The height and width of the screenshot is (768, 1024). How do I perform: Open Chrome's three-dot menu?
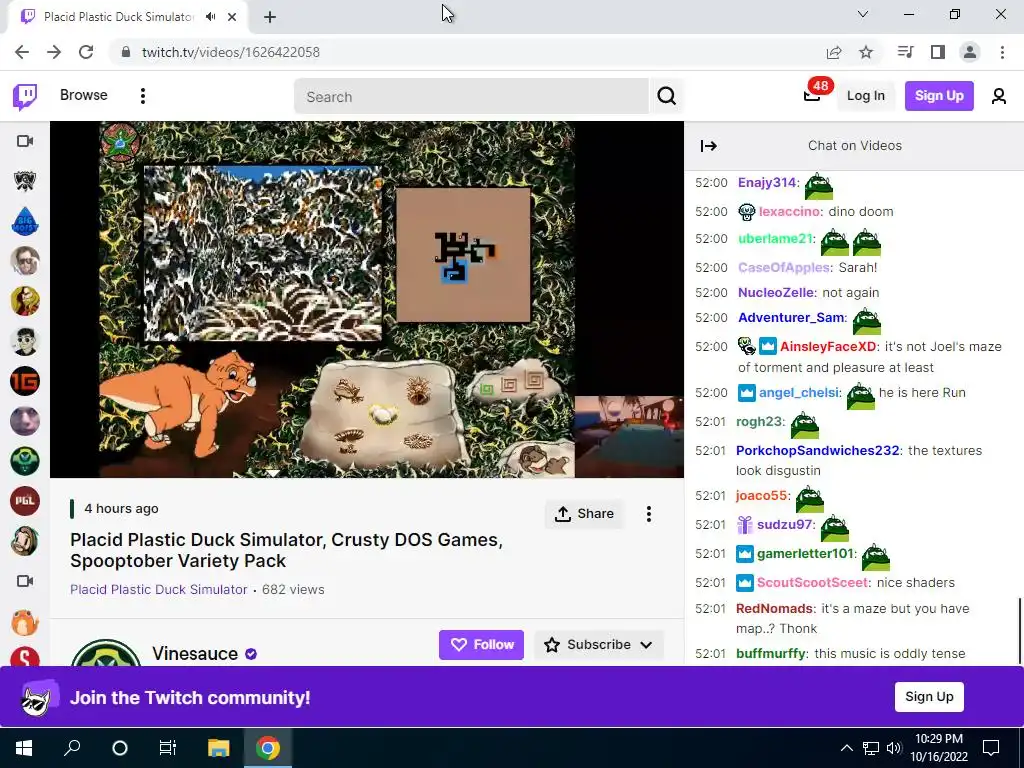[x=1002, y=52]
